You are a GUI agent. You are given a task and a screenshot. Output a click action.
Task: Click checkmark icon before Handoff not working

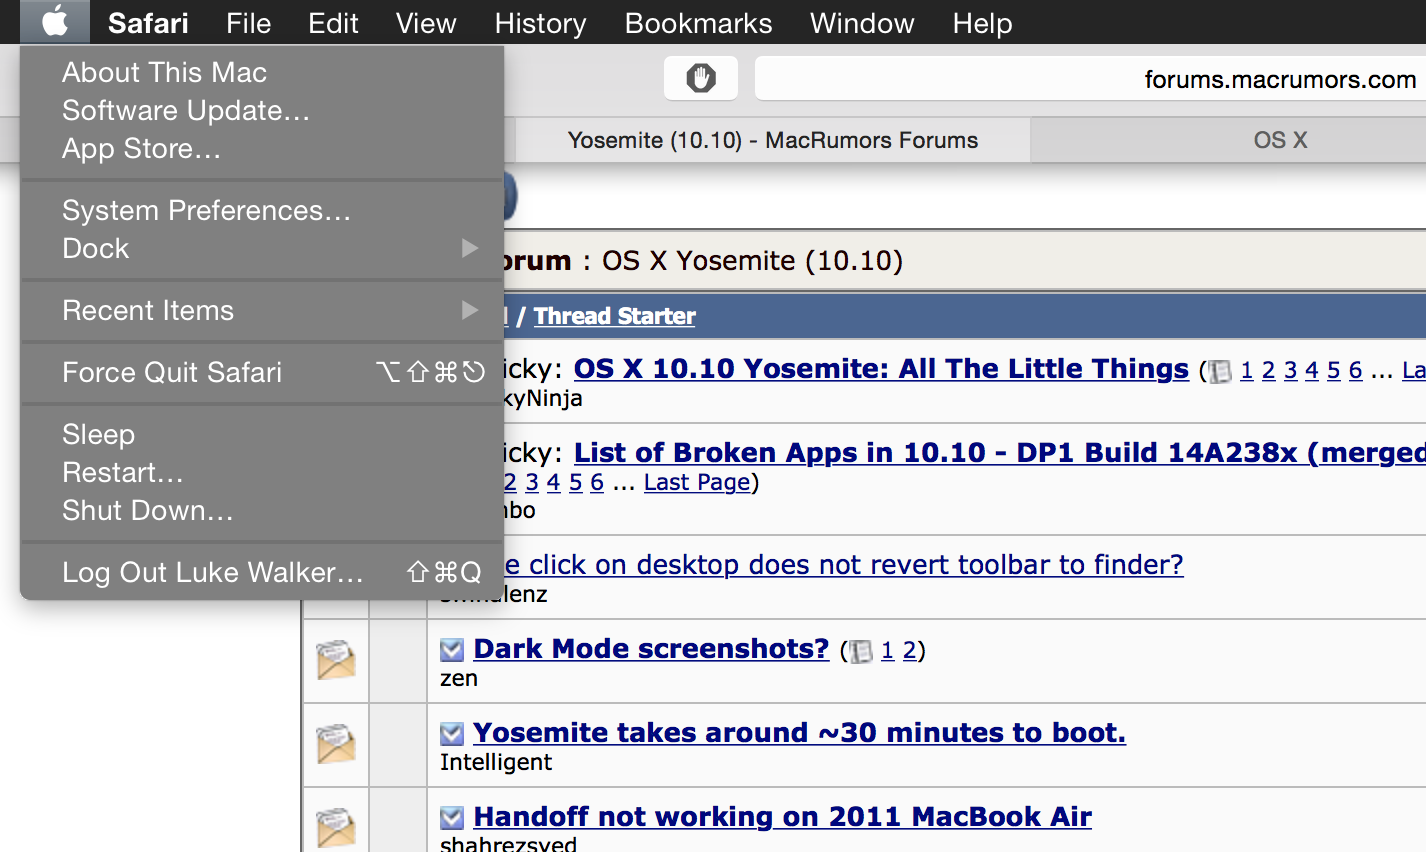tap(452, 818)
